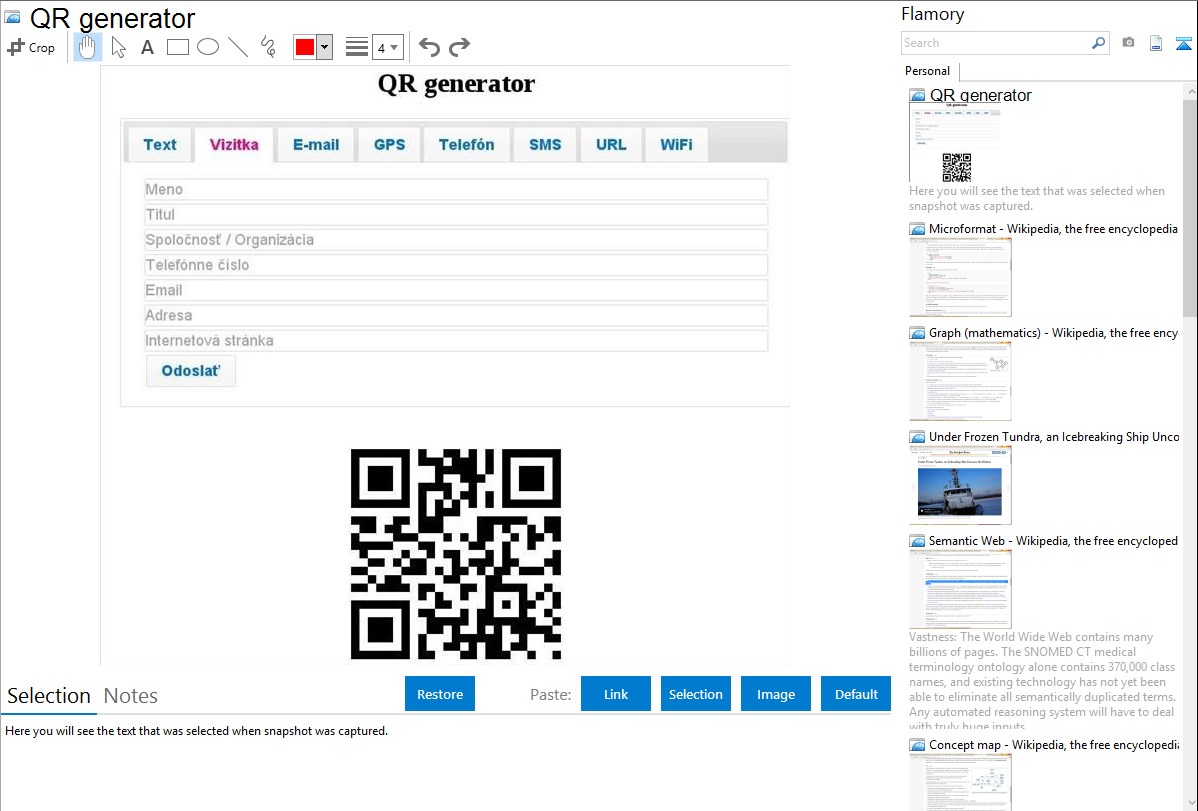Click the Meno input field

(x=456, y=190)
